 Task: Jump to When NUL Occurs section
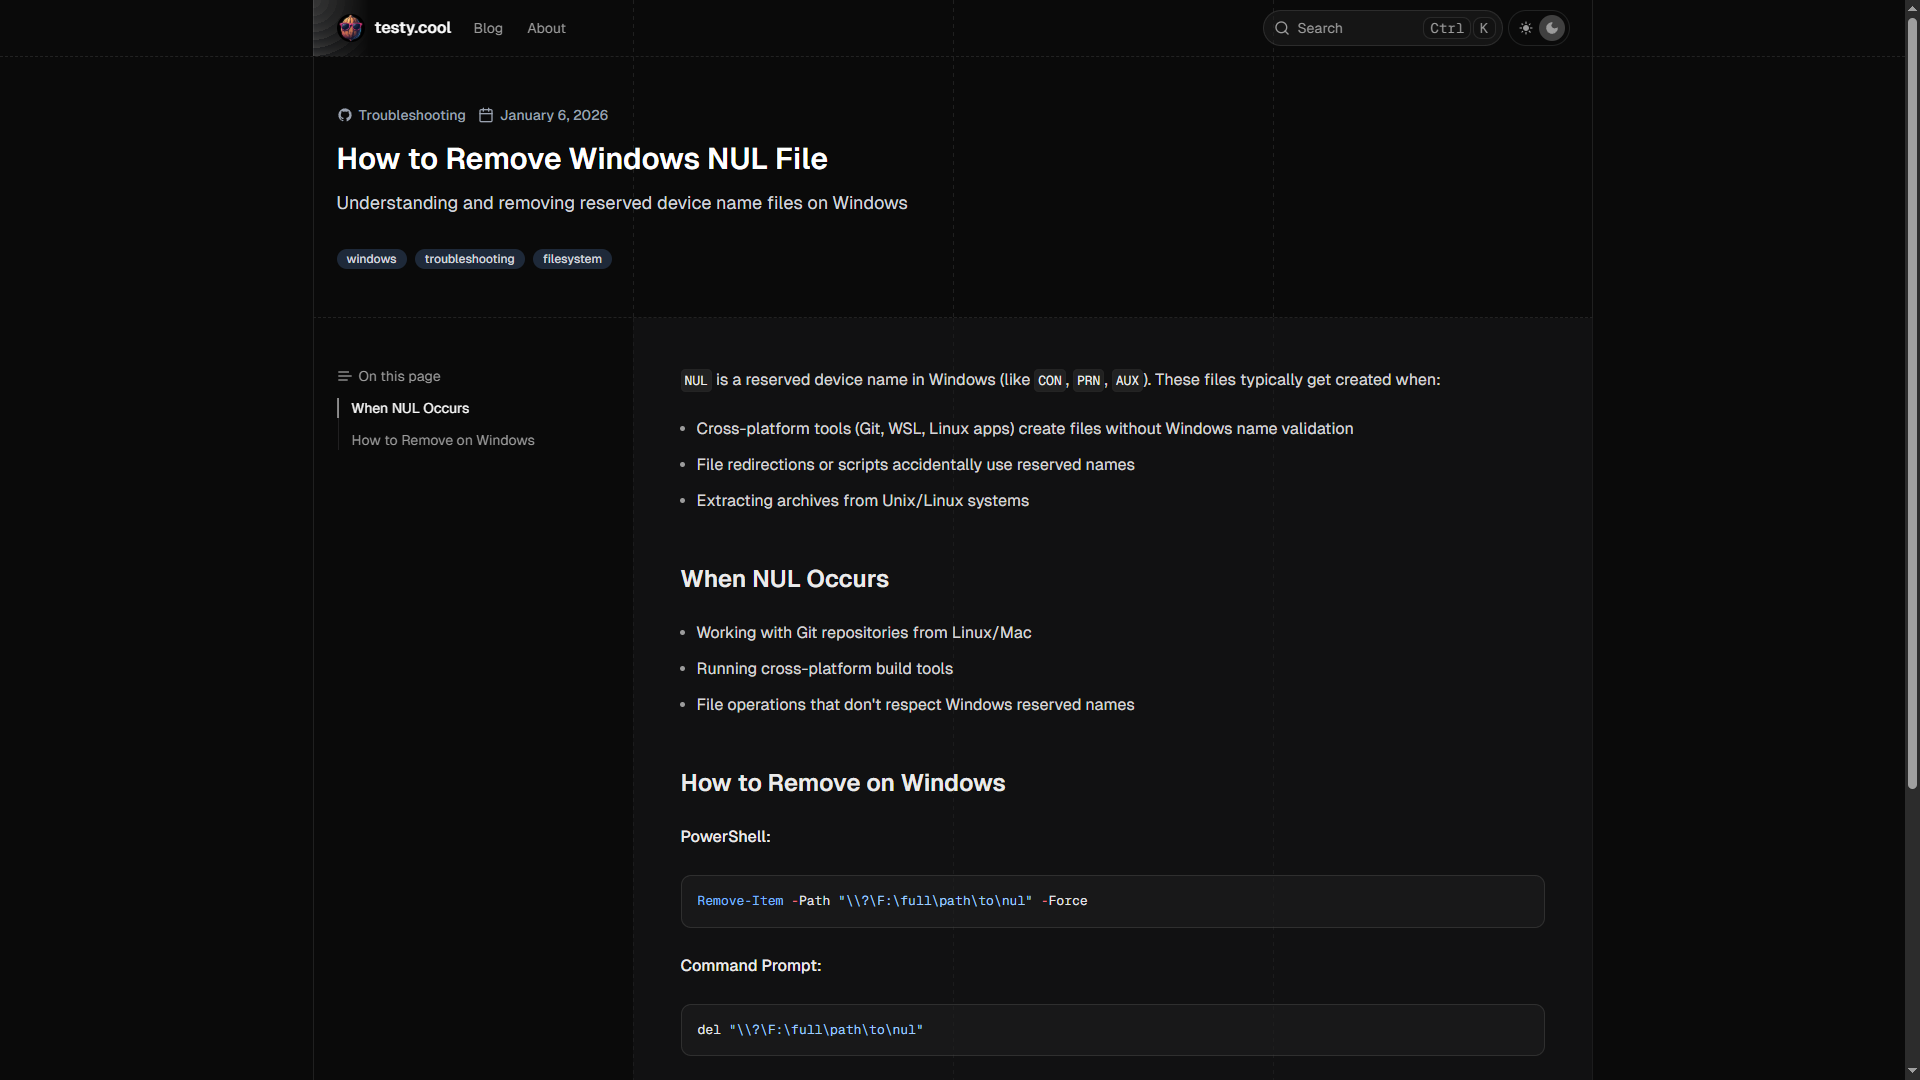tap(410, 408)
